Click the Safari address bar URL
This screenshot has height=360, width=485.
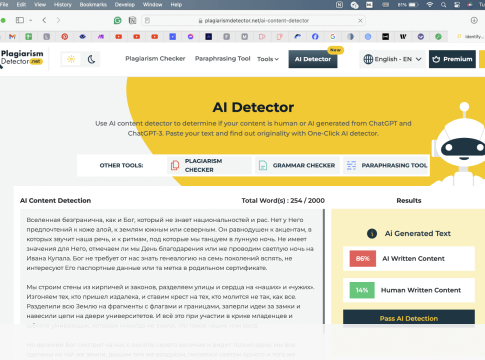256,21
